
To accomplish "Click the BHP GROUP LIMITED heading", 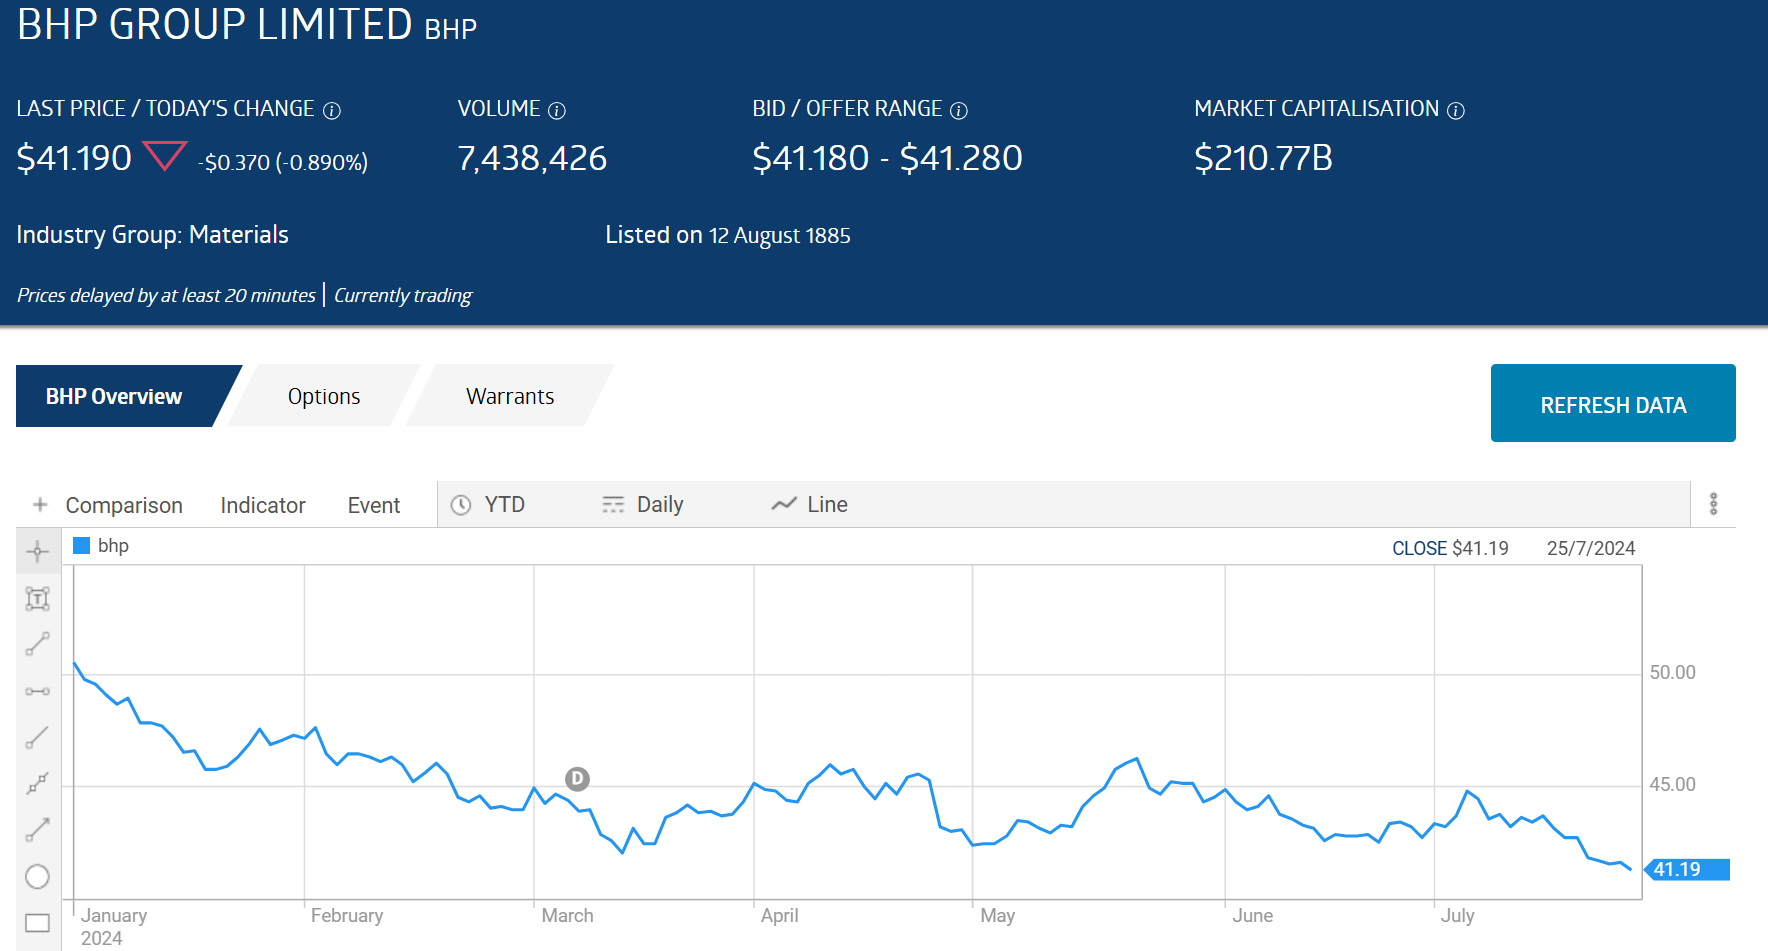I will (214, 24).
